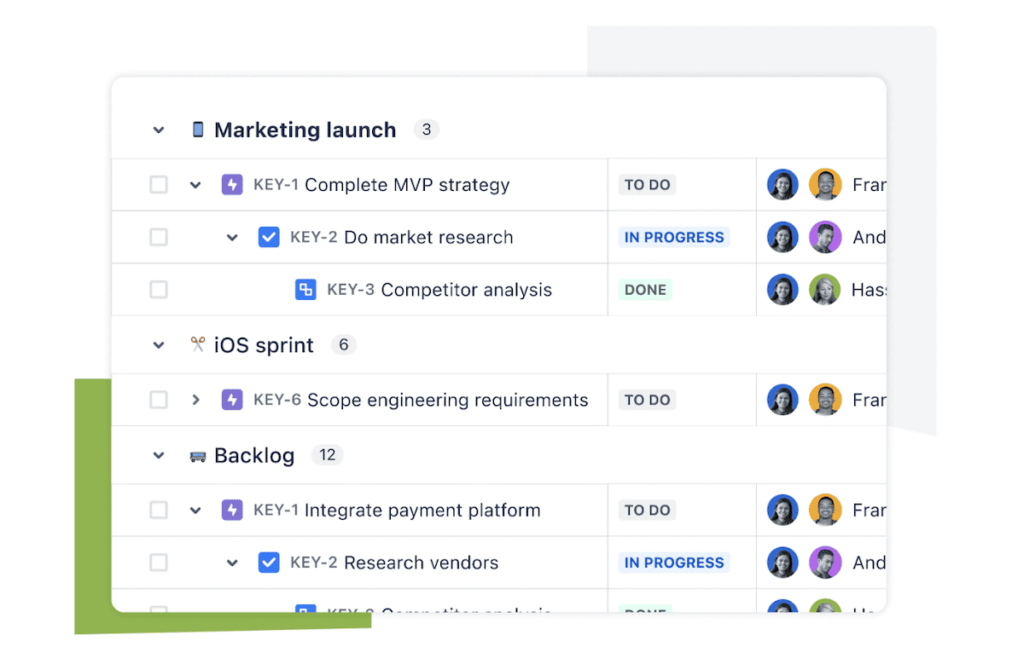Click the epic icon beside Scope engineering requirements

232,400
